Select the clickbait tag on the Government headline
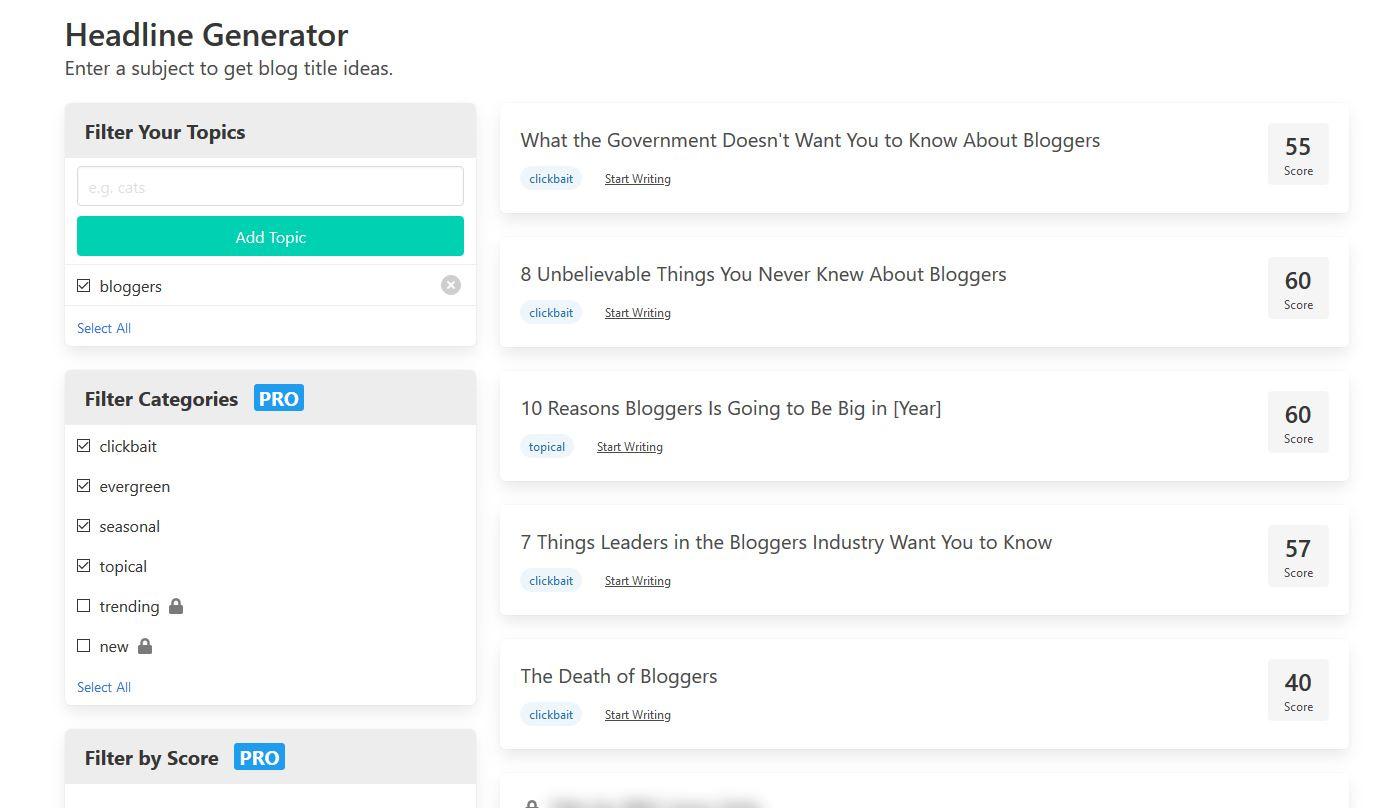The width and height of the screenshot is (1380, 808). coord(551,178)
